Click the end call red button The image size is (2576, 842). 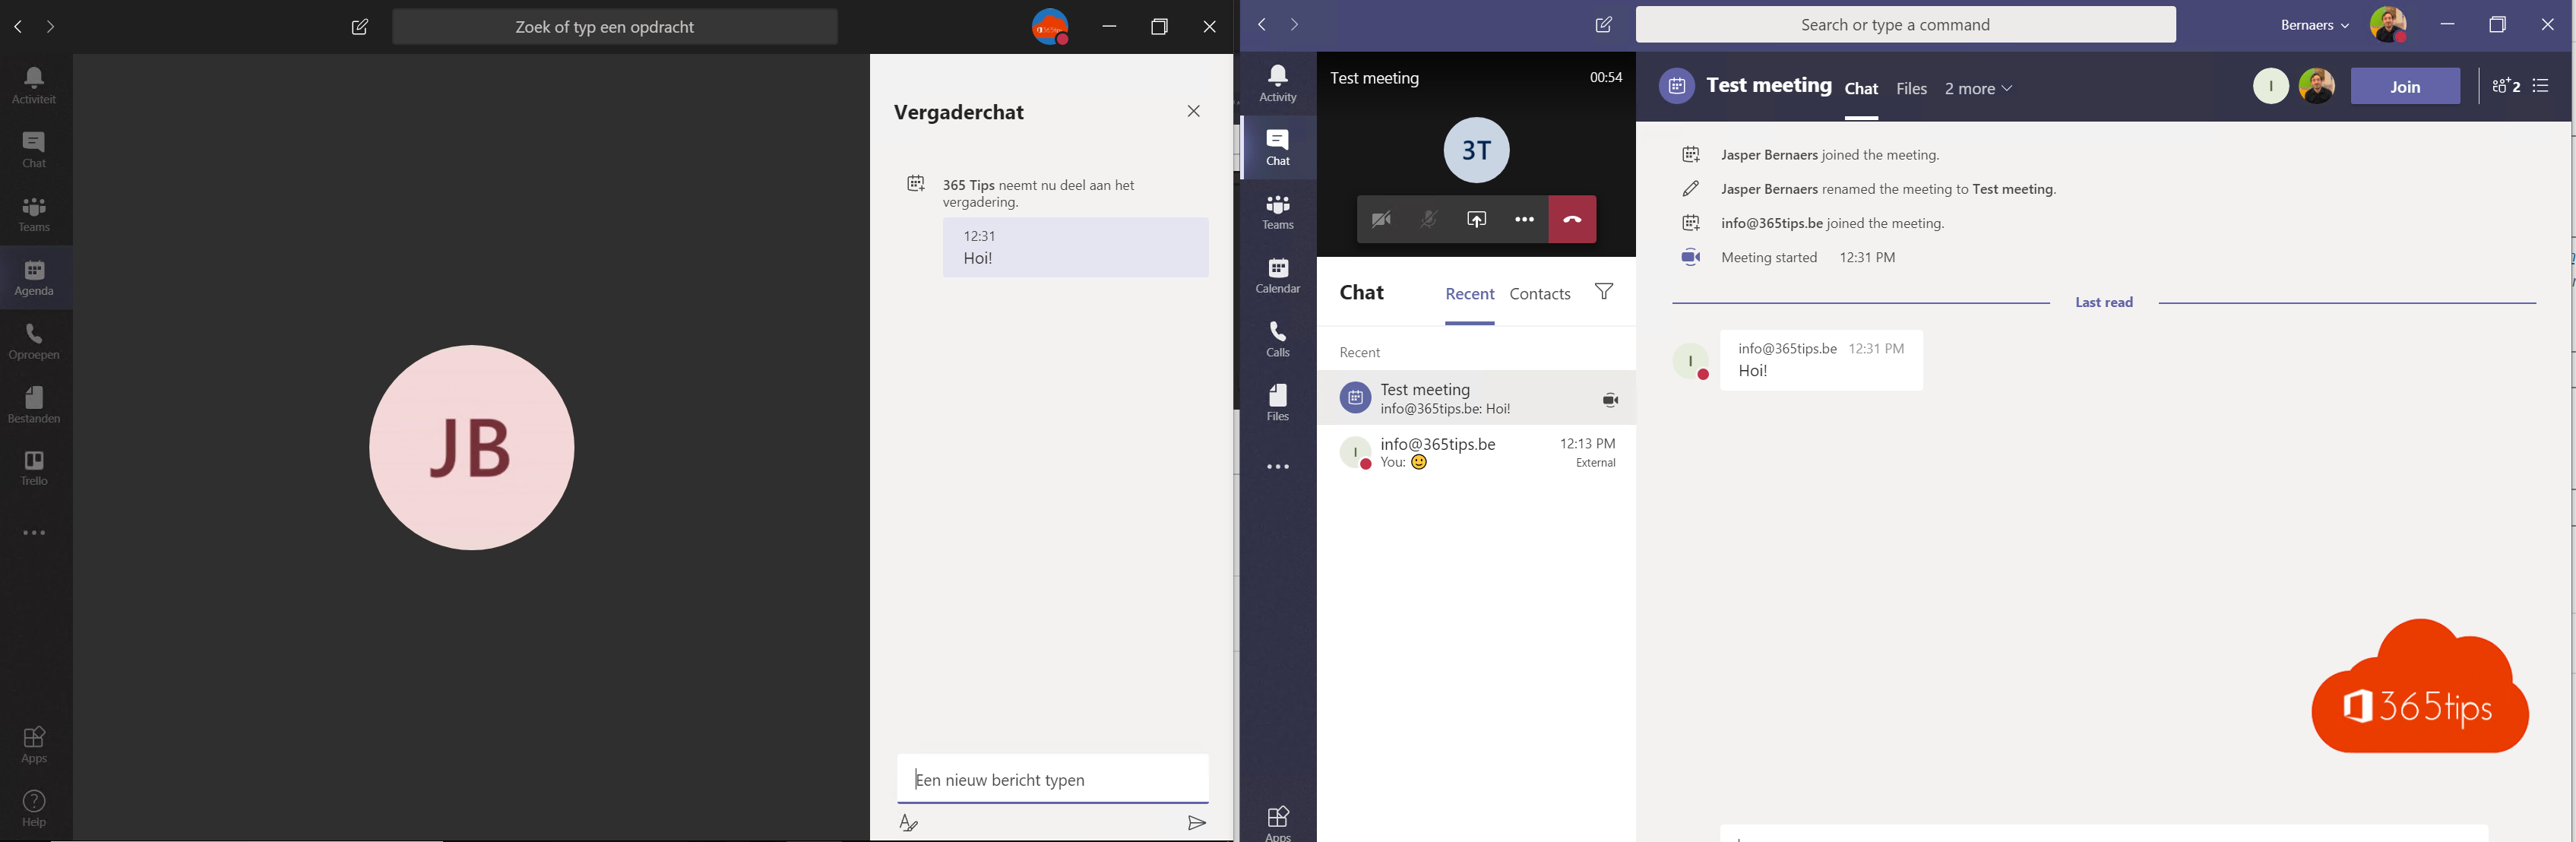pyautogui.click(x=1571, y=217)
